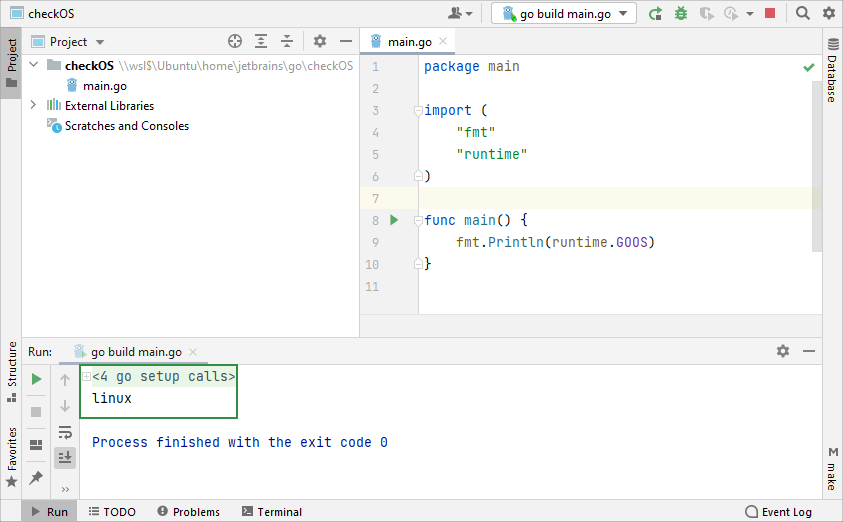Screen dimensions: 843x522
Task: Click the 'linux' console output text
Action: coord(112,398)
